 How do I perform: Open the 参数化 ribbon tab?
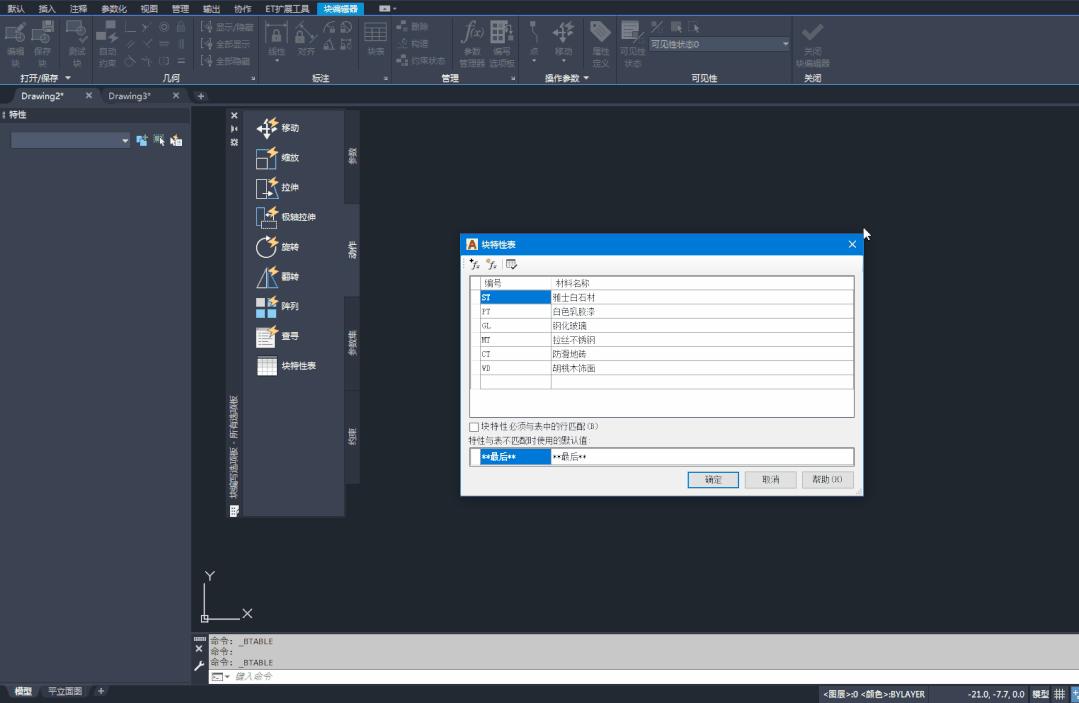[114, 8]
